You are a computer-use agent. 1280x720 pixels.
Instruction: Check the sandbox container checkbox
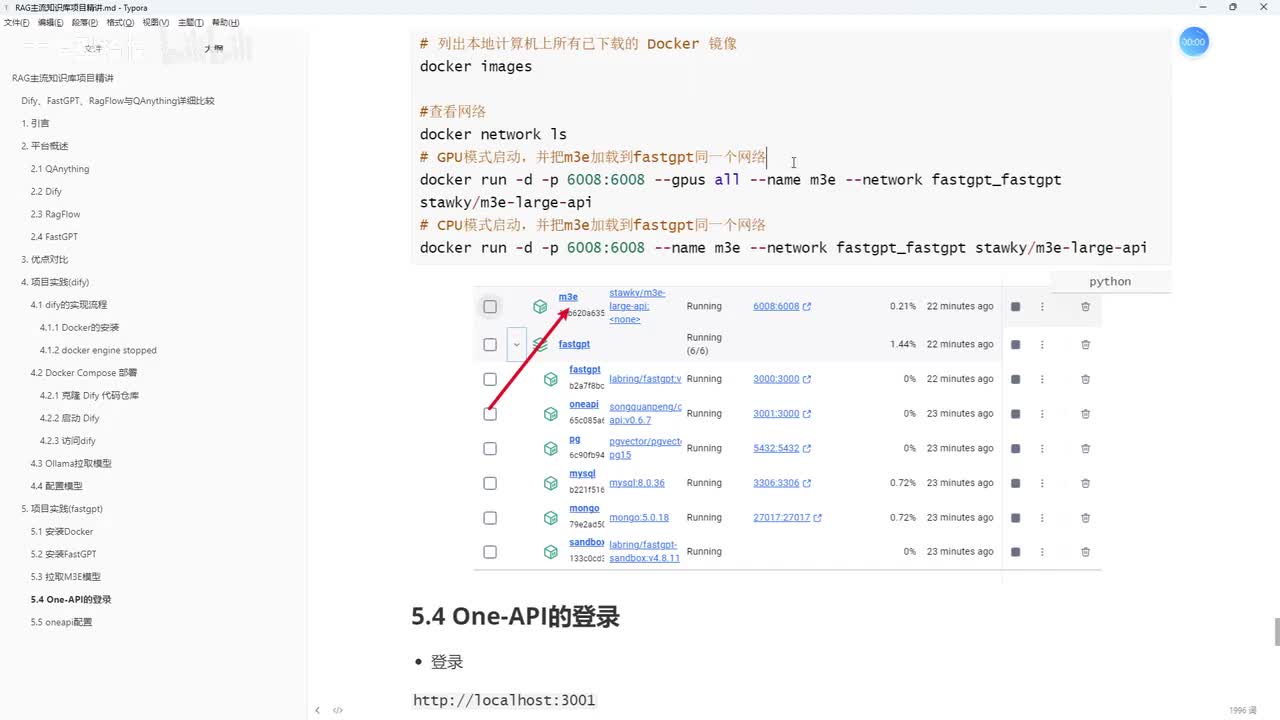[490, 552]
